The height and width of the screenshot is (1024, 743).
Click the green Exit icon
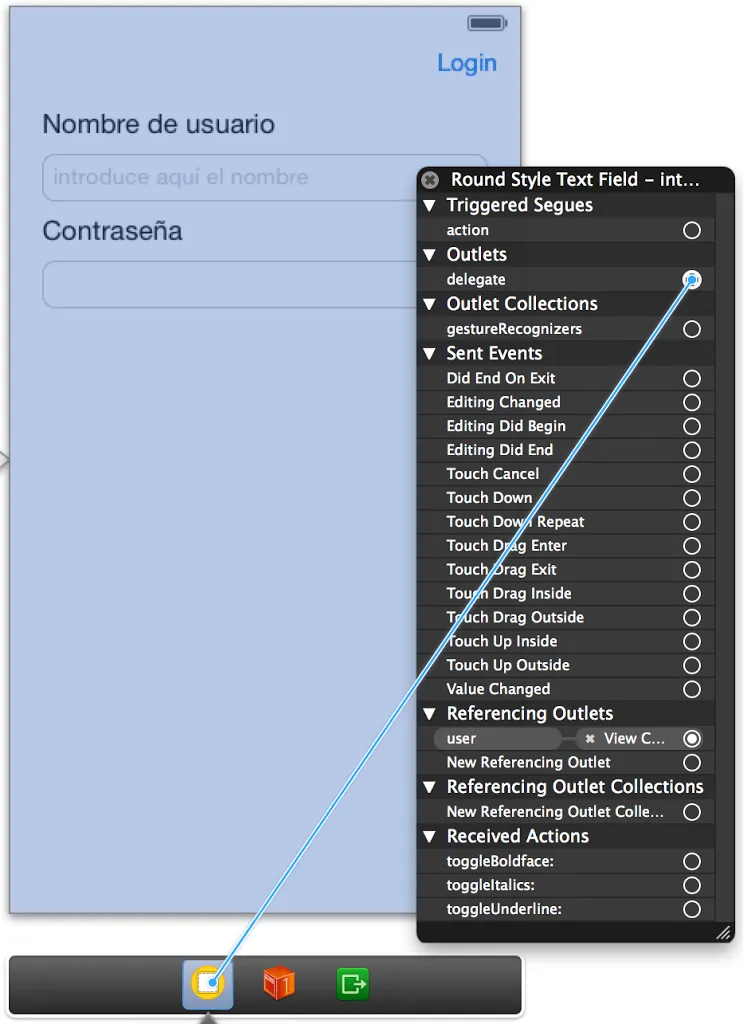point(352,984)
